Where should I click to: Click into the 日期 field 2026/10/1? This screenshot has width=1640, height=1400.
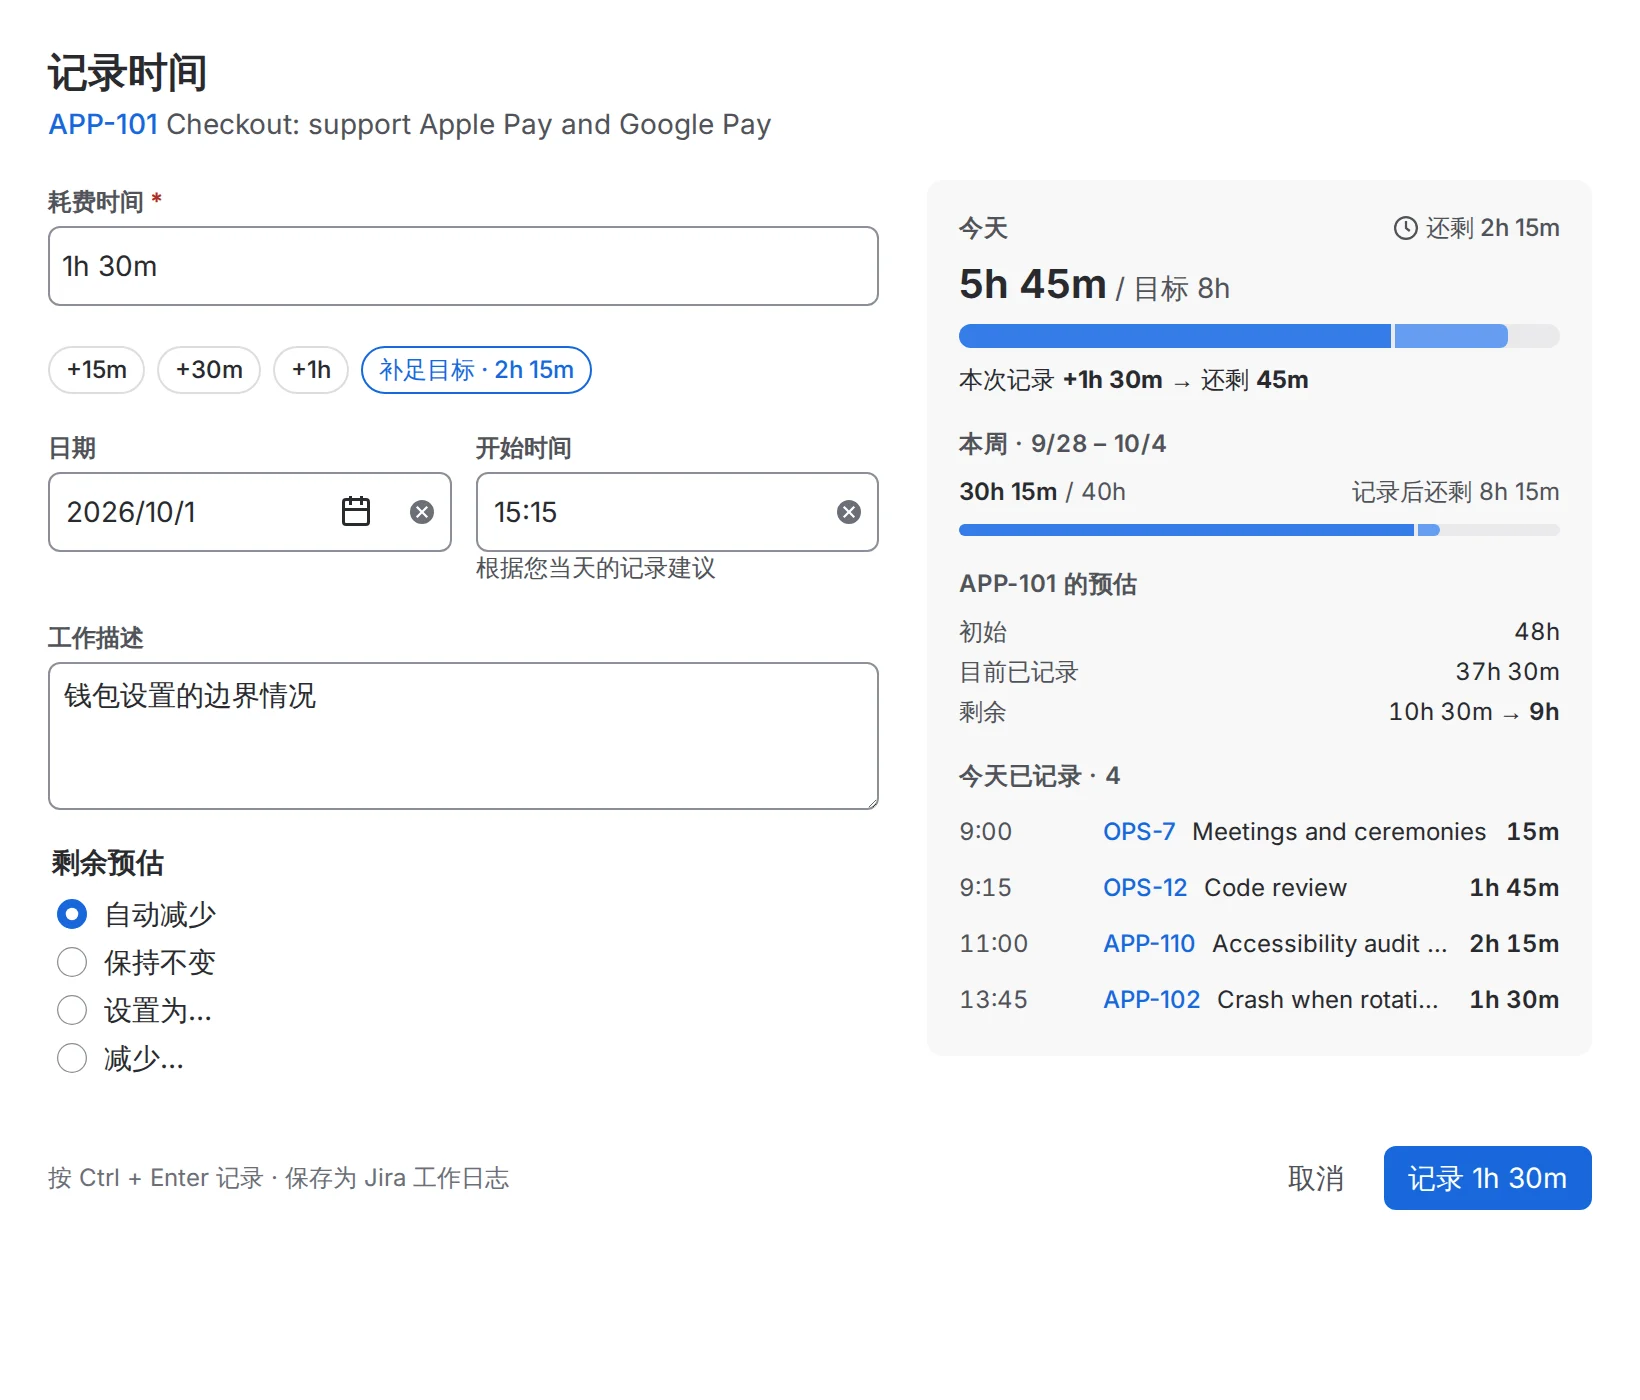coord(250,512)
